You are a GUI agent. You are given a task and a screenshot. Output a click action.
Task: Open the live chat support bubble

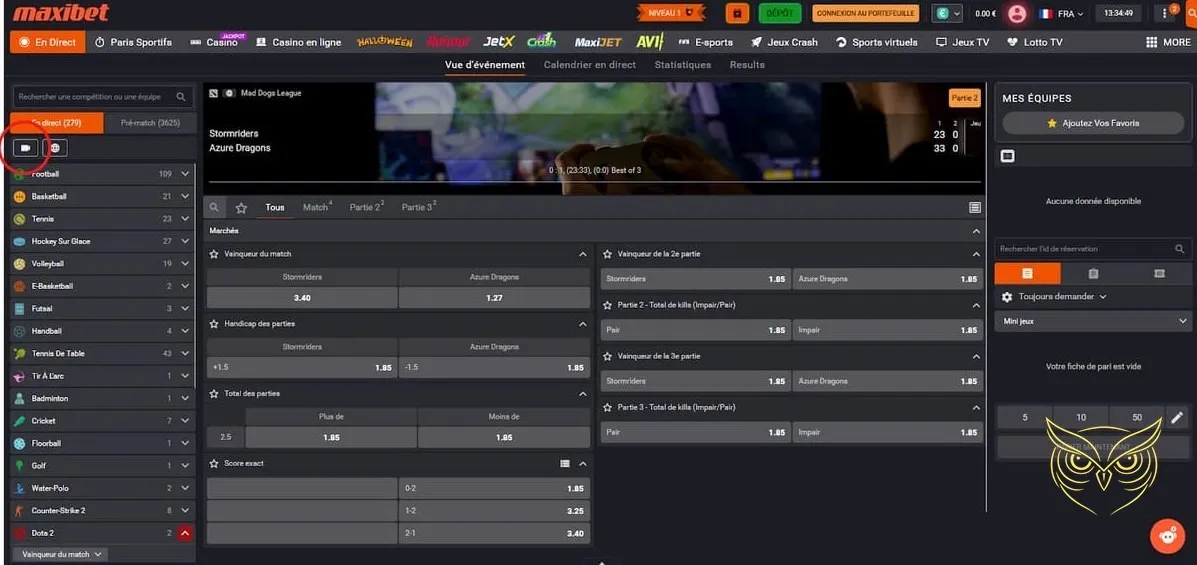(x=1167, y=535)
